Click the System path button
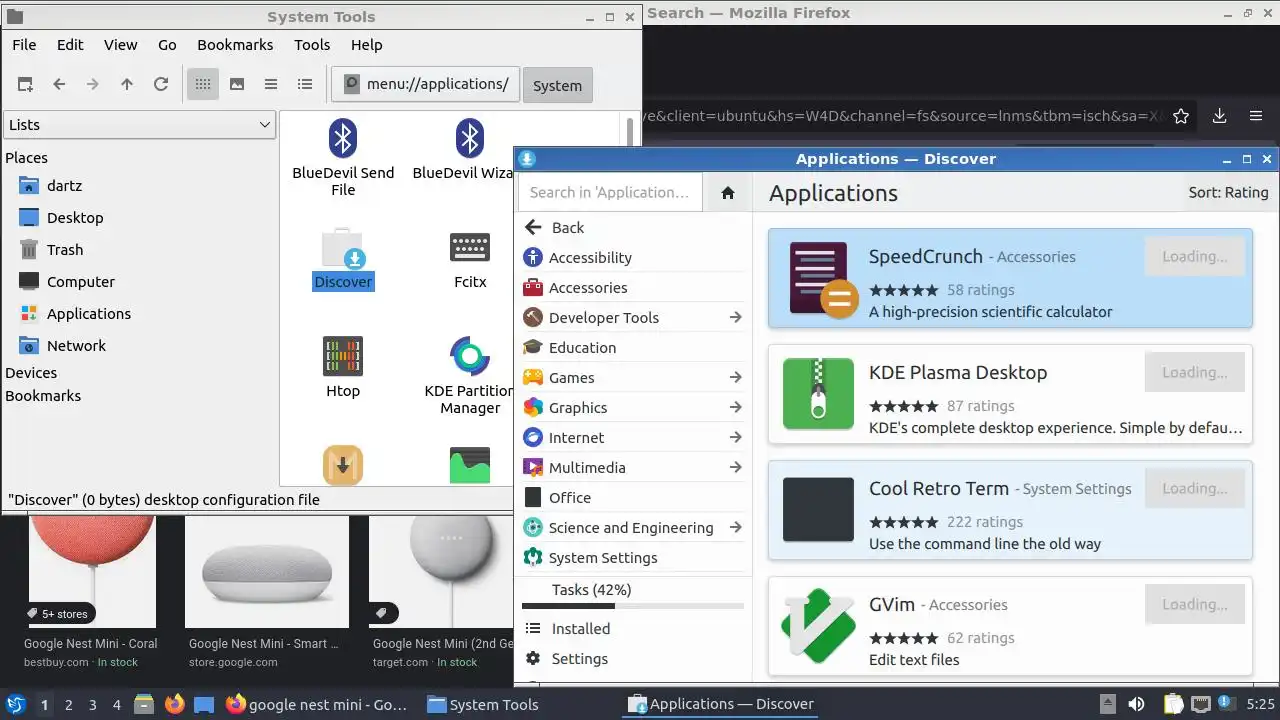Viewport: 1280px width, 720px height. (557, 85)
